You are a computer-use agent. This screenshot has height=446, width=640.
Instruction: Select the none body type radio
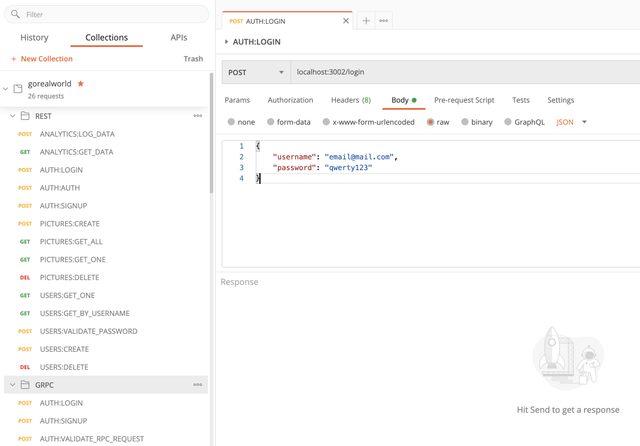click(x=231, y=122)
